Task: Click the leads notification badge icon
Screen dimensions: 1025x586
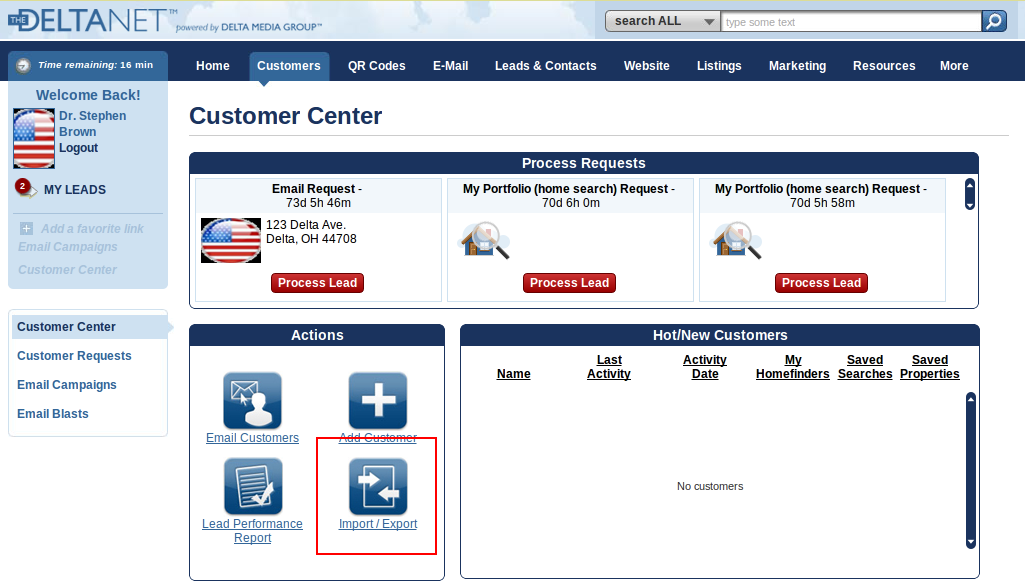Action: click(25, 188)
